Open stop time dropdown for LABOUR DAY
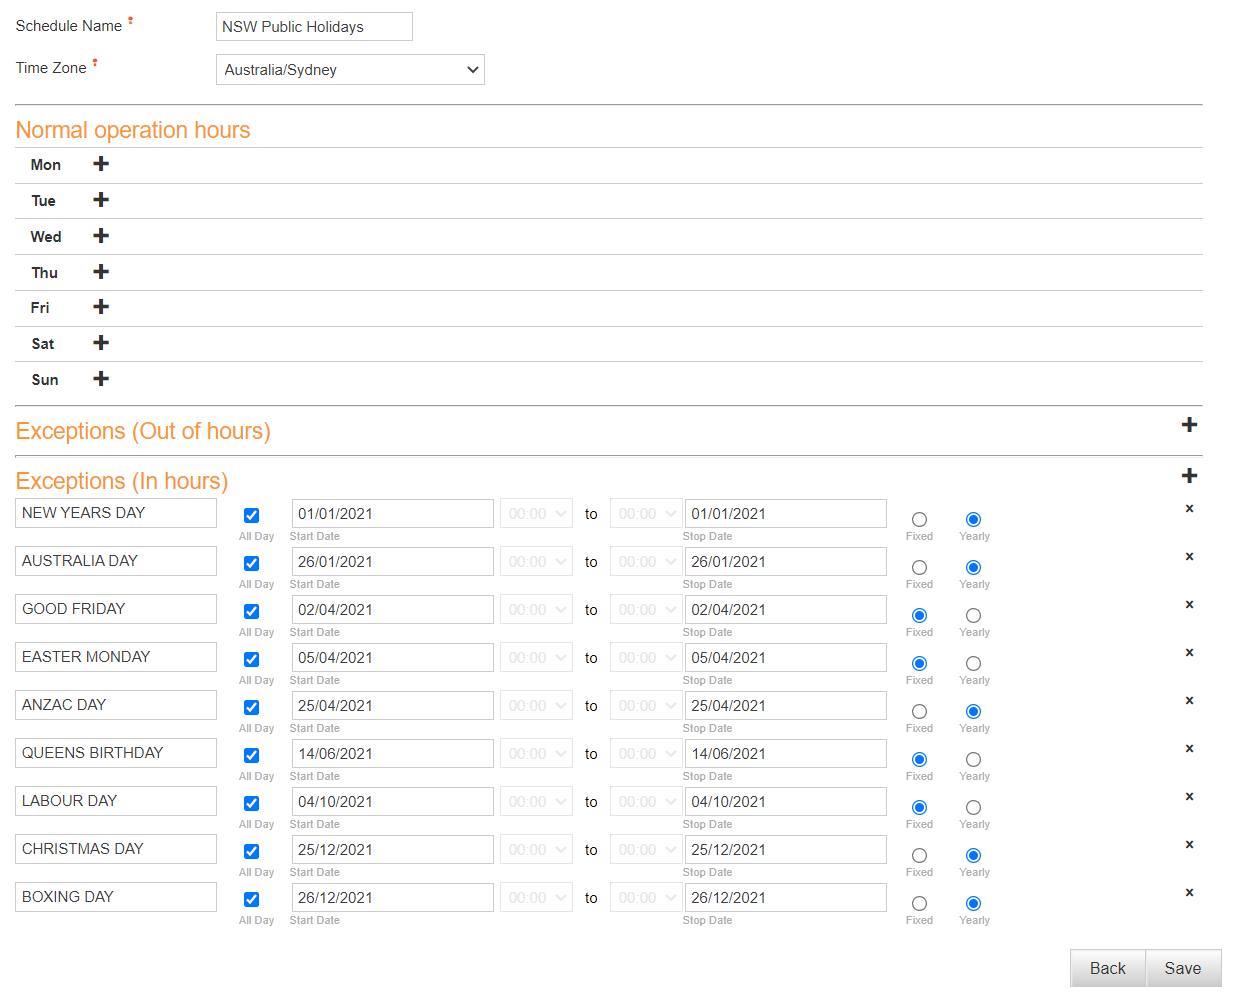The width and height of the screenshot is (1241, 996). pos(646,802)
